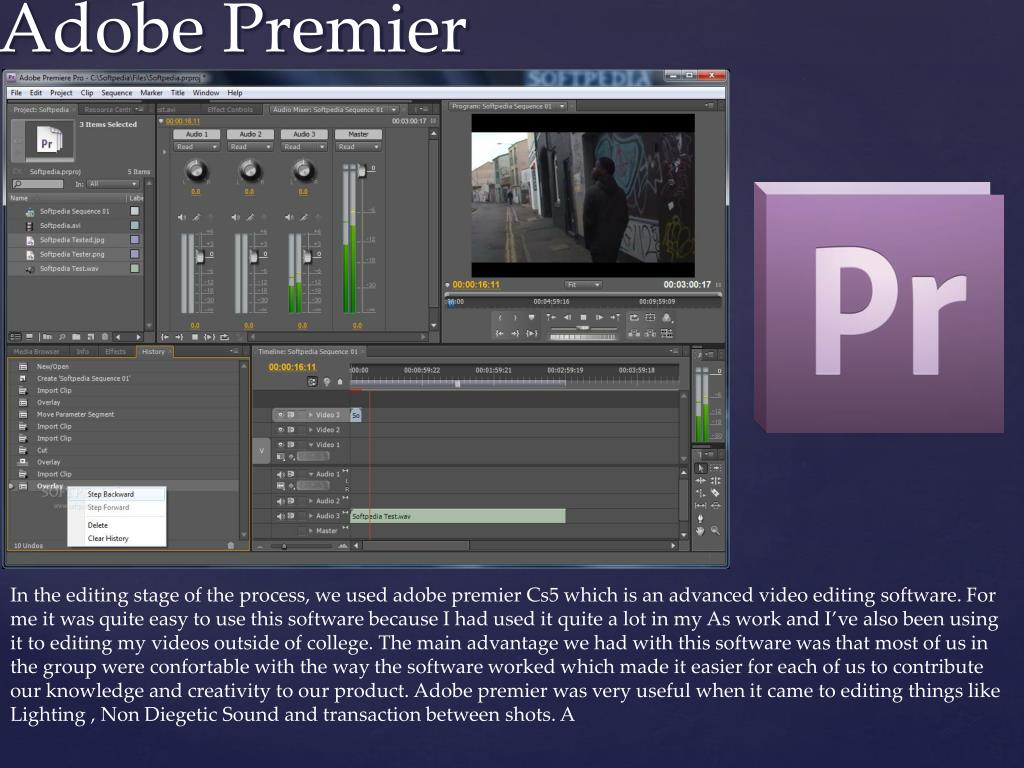The image size is (1024, 768).
Task: Mute Audio 1 track in Audio Mixer
Action: [x=182, y=217]
